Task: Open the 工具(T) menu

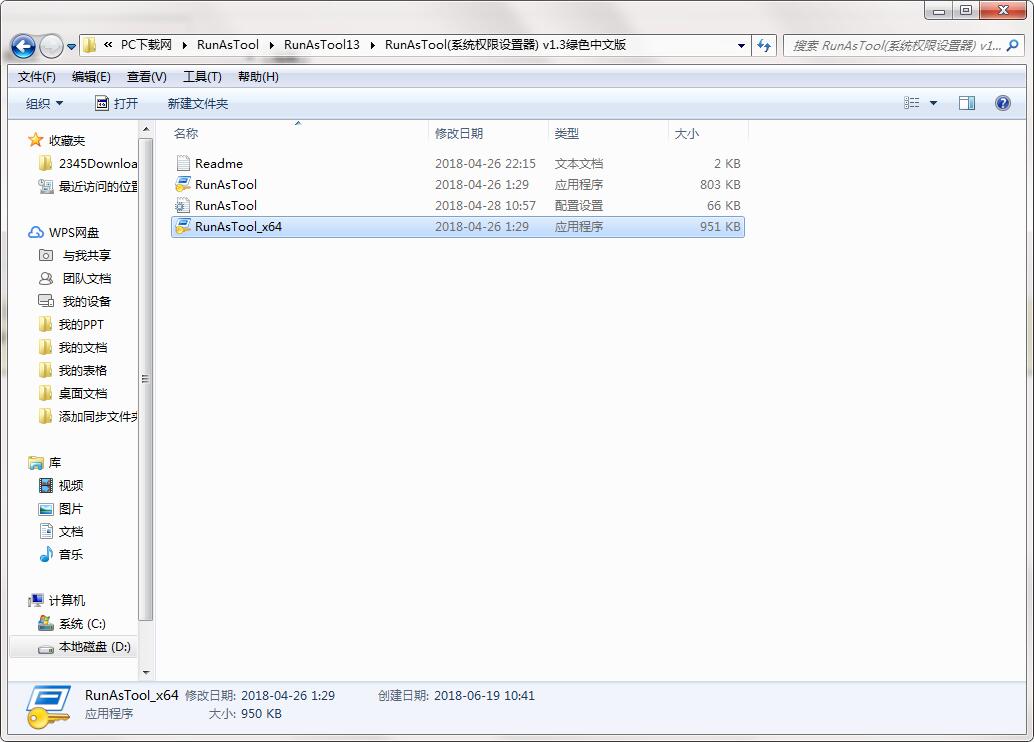Action: tap(202, 77)
